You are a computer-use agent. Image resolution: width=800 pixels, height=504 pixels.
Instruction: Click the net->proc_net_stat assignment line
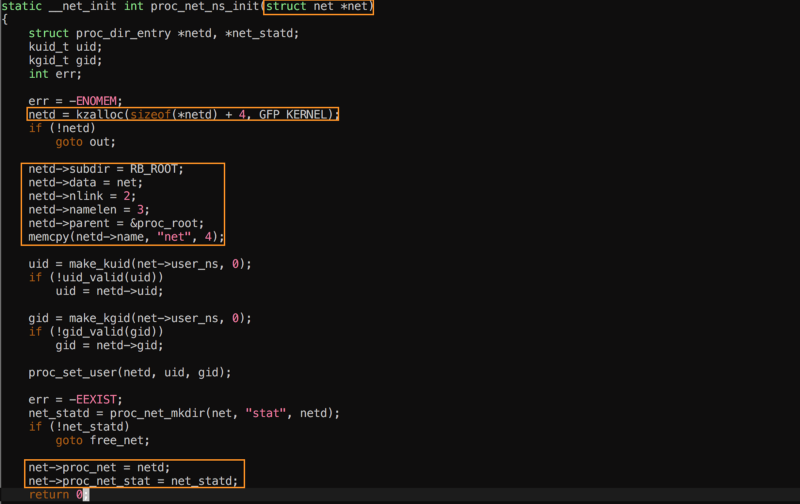click(133, 480)
